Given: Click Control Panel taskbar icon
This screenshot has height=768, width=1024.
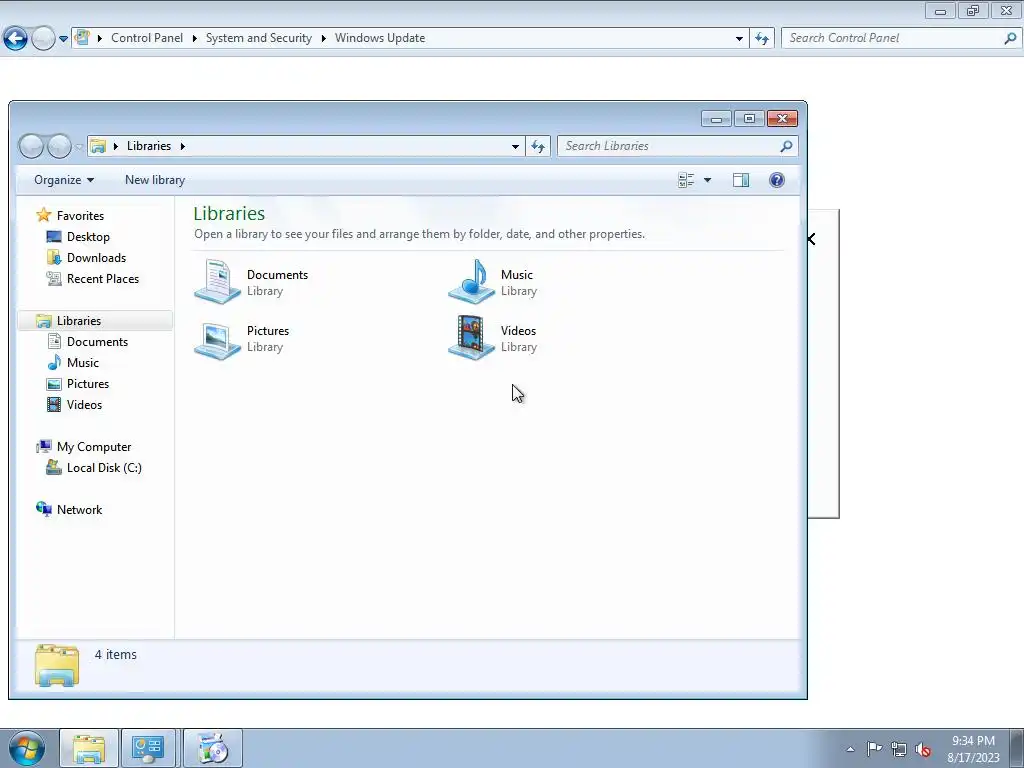Looking at the screenshot, I should point(148,748).
